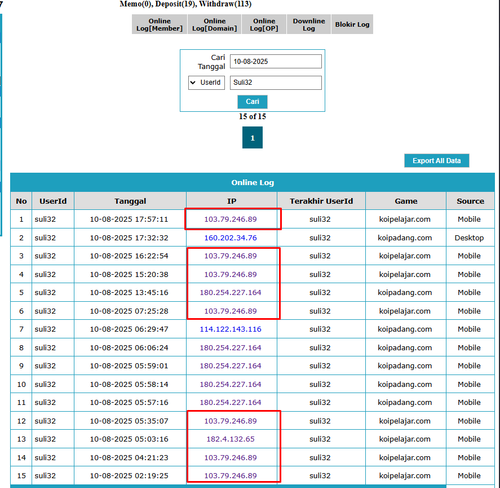The height and width of the screenshot is (488, 500).
Task: Click the IP link in row 1
Action: click(x=231, y=219)
